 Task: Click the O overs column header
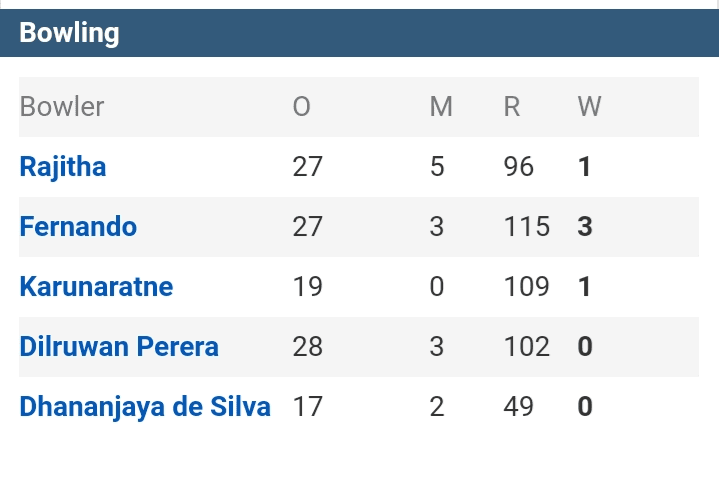coord(301,107)
